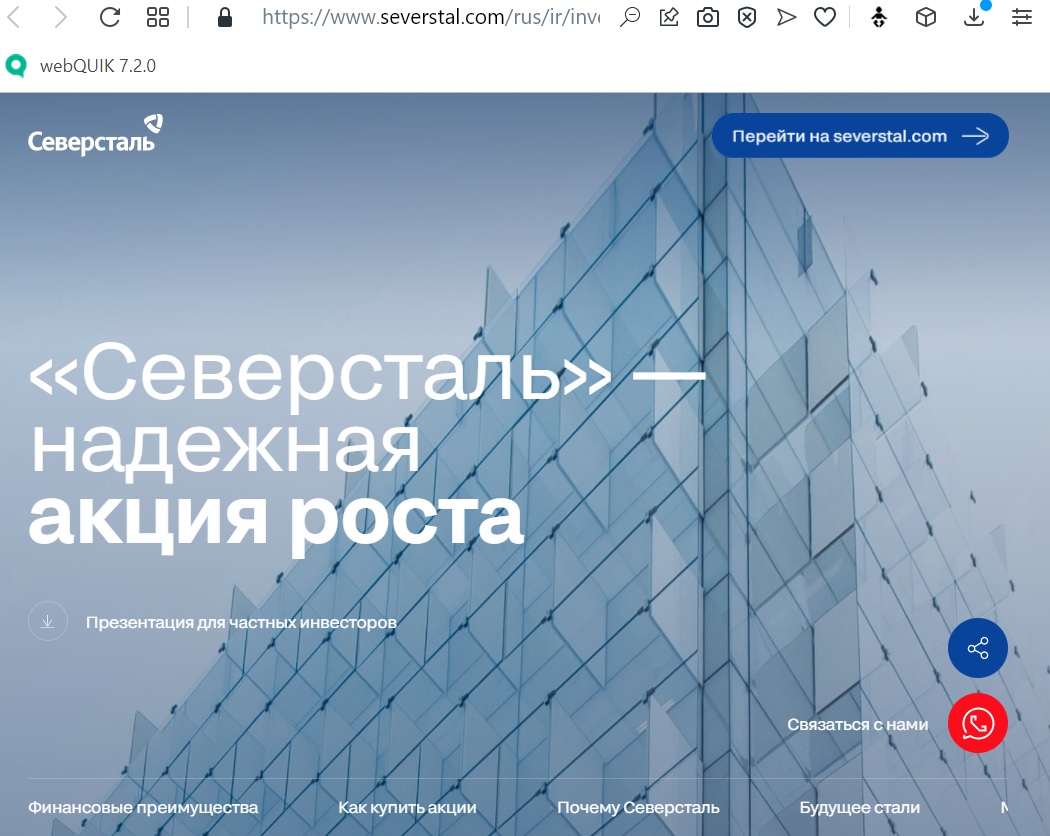The width and height of the screenshot is (1050, 836).
Task: Click the red phone chat contact button
Action: (978, 723)
